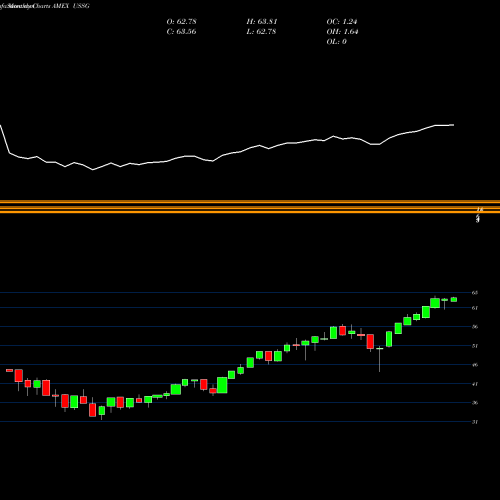Click the 51 price axis label

(475, 346)
